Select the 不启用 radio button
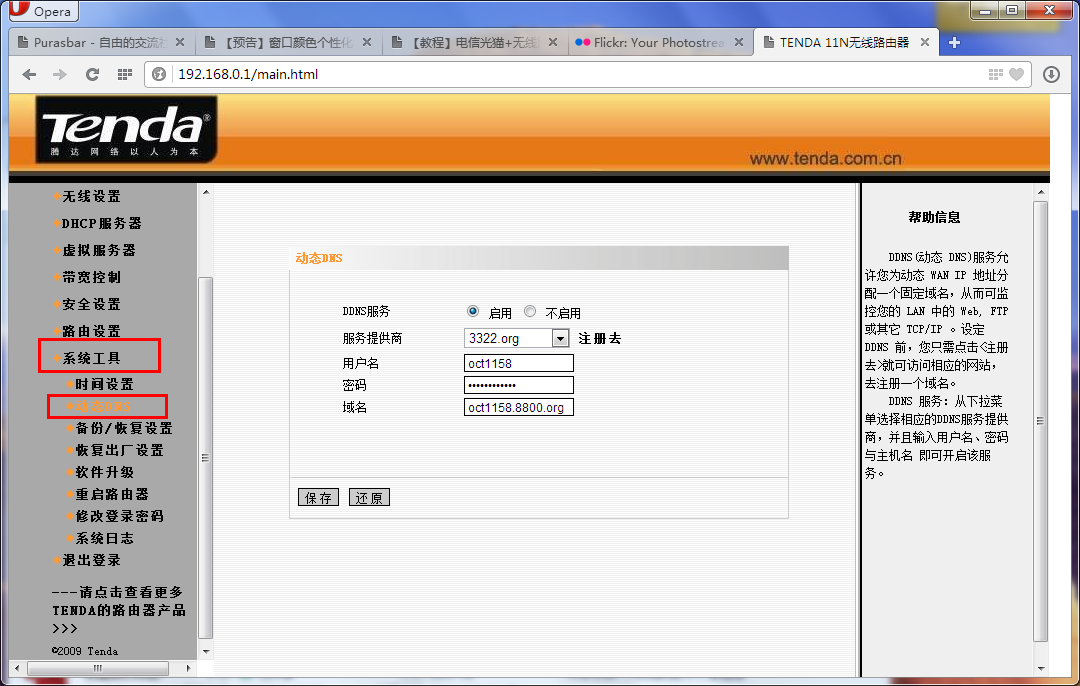1080x686 pixels. click(530, 312)
